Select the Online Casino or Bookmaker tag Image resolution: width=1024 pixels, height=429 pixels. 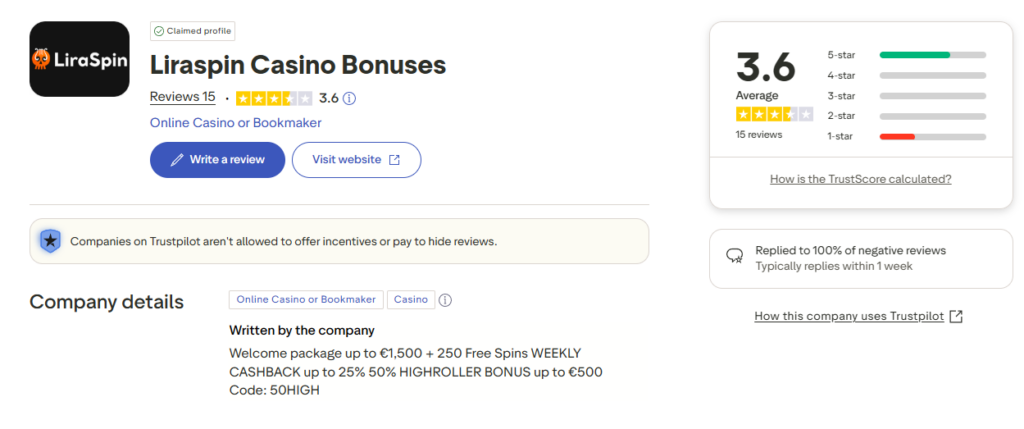coord(306,299)
